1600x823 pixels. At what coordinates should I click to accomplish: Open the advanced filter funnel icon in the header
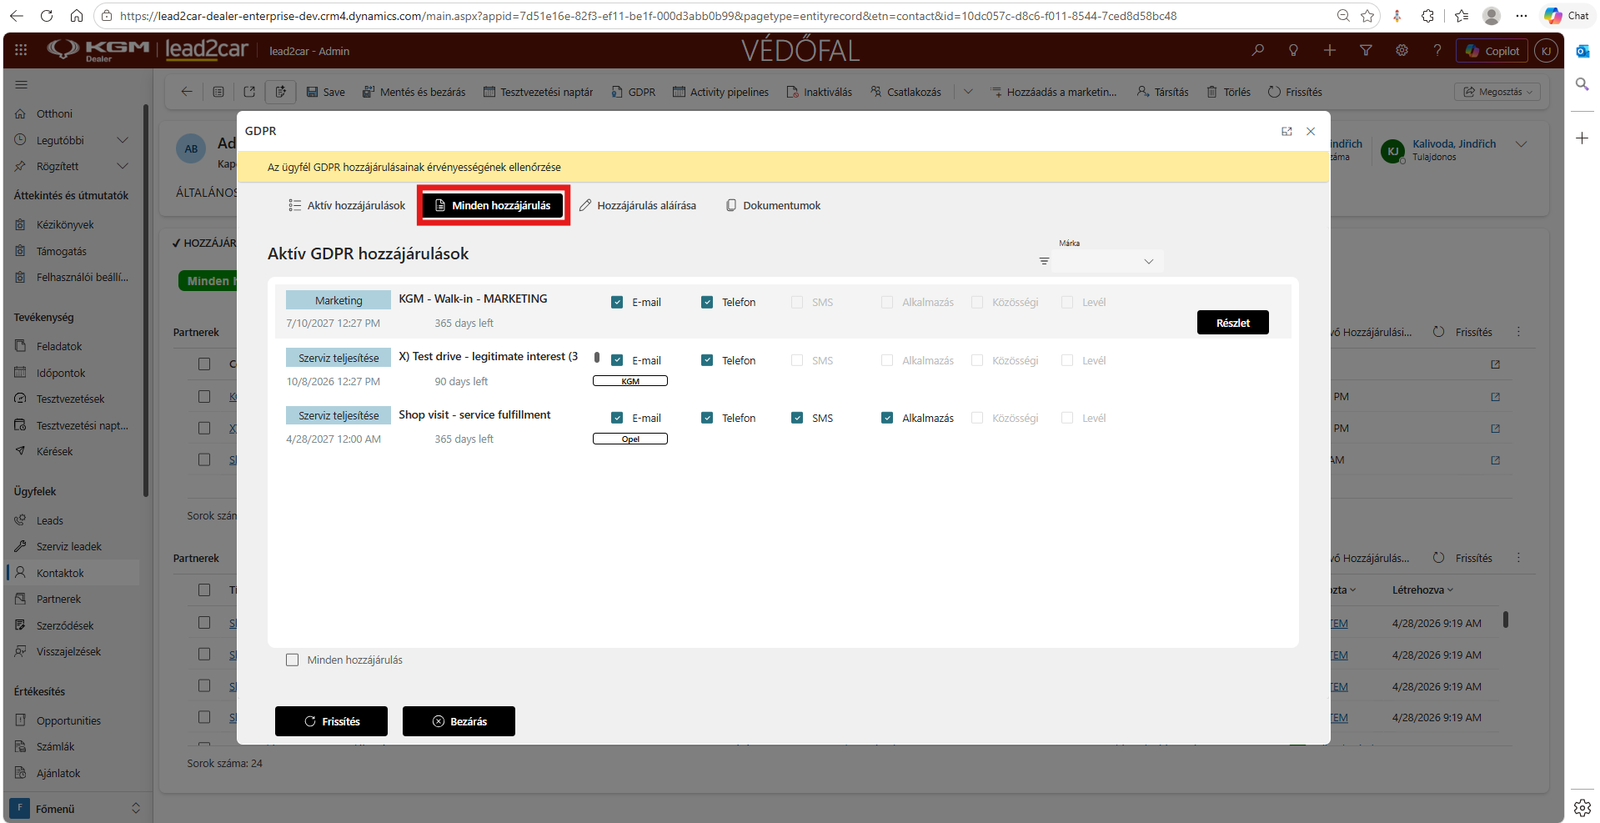tap(1366, 50)
